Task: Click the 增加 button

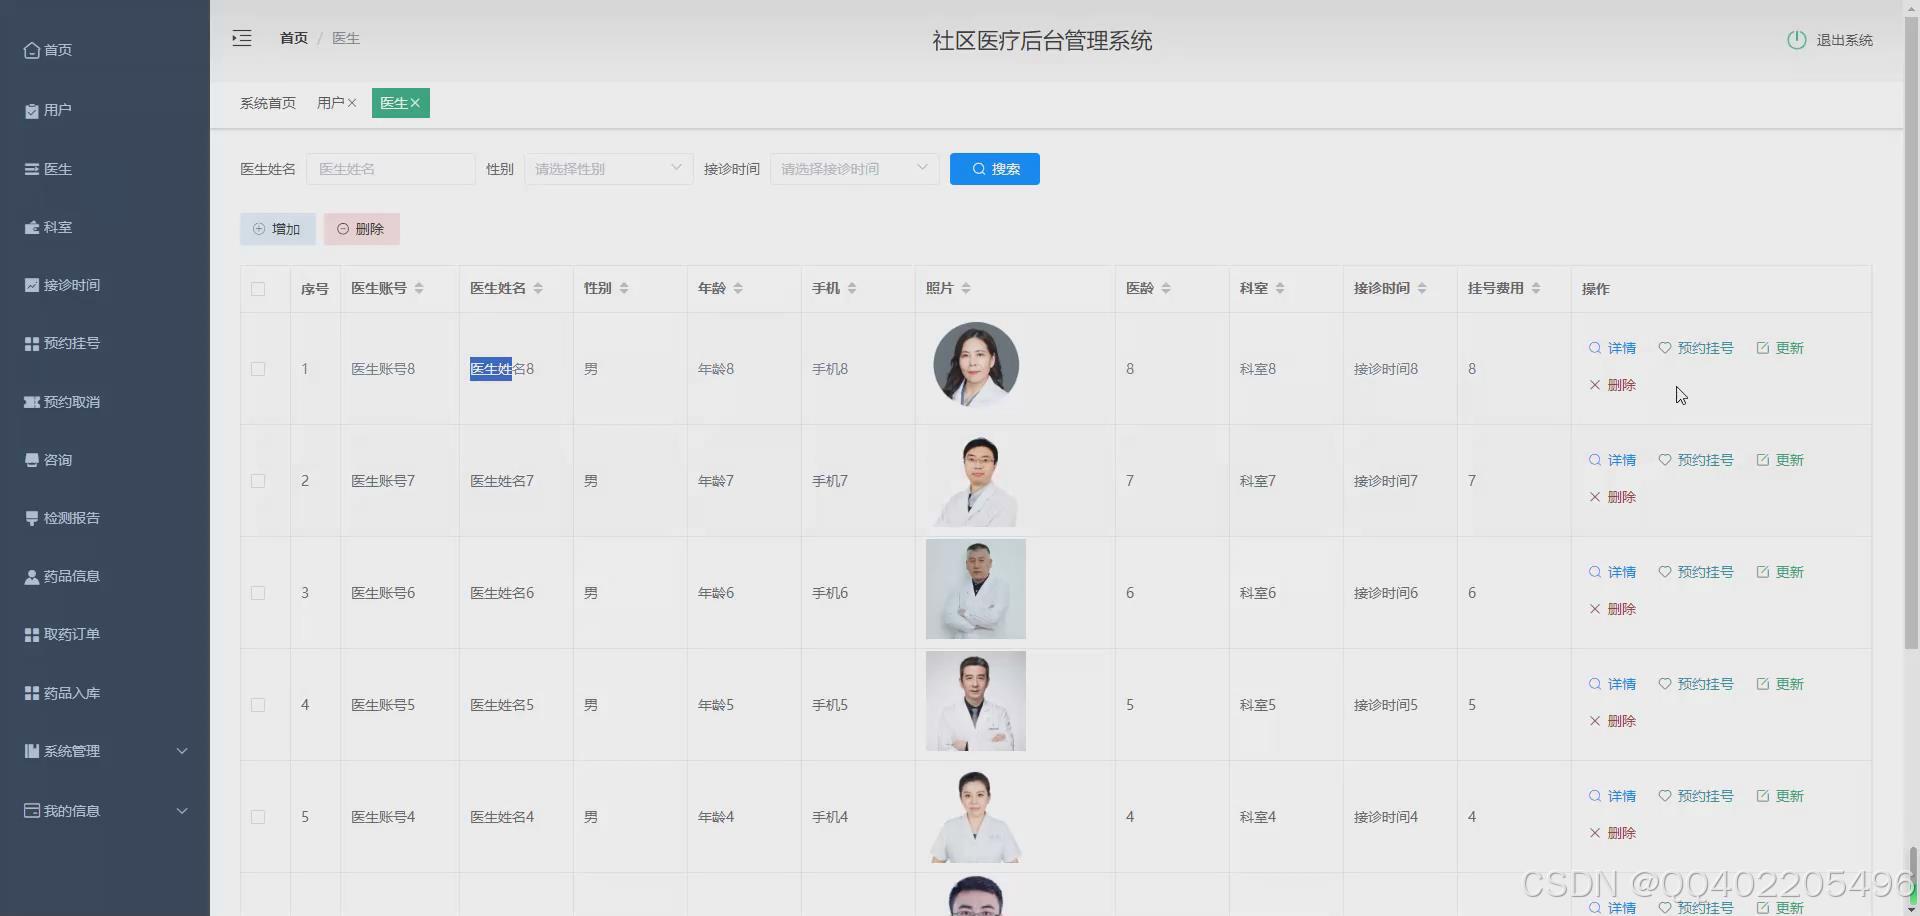Action: (x=278, y=229)
